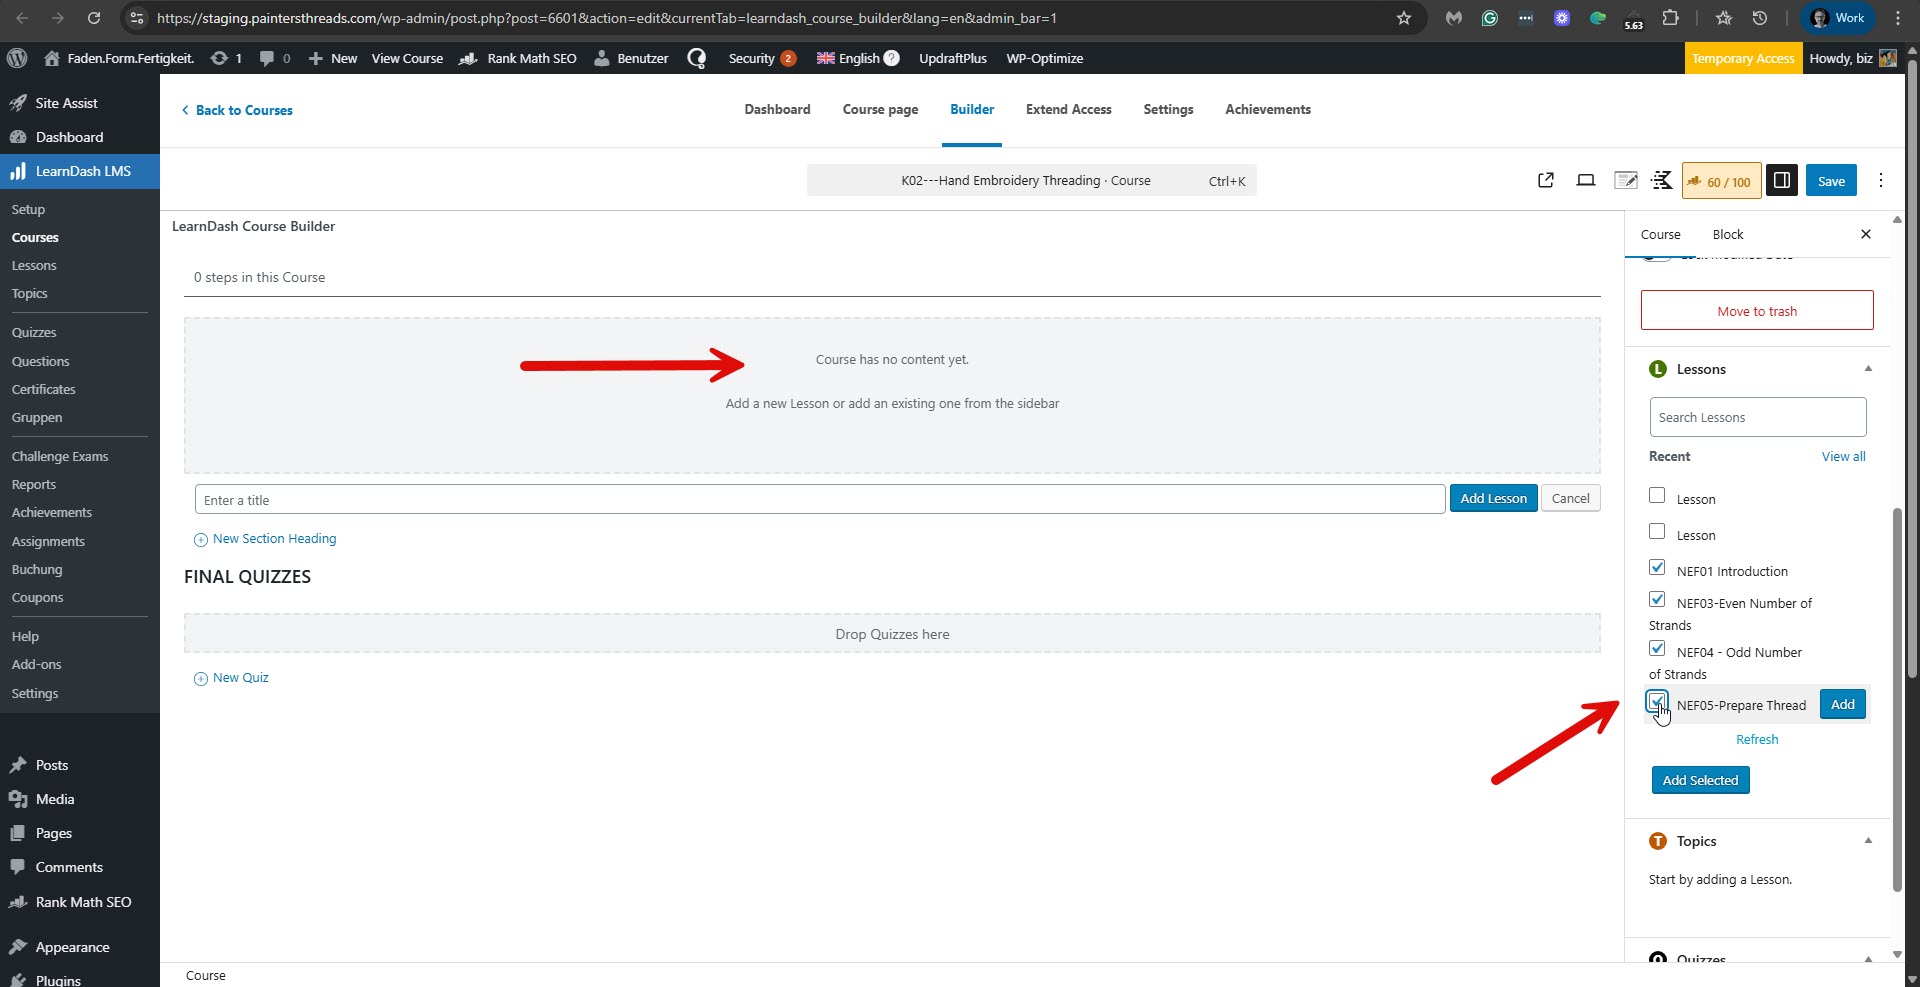Toggle the settings sidebar panel icon
Image resolution: width=1920 pixels, height=987 pixels.
pyautogui.click(x=1781, y=181)
